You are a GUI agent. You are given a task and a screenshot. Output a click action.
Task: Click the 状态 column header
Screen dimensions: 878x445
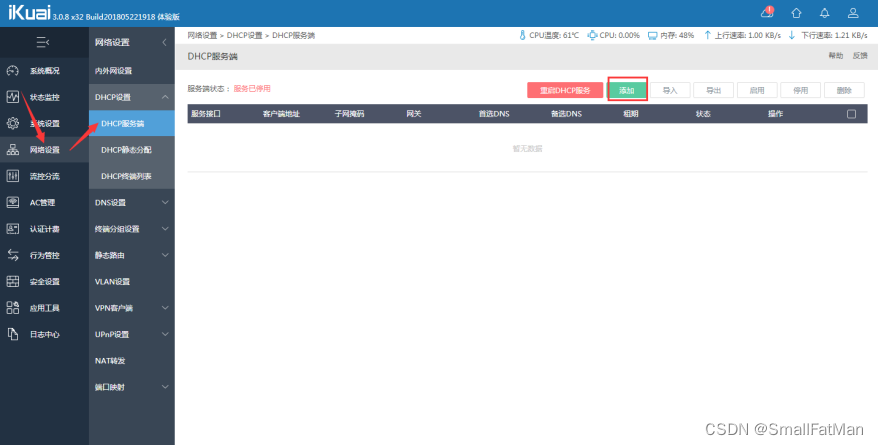703,114
